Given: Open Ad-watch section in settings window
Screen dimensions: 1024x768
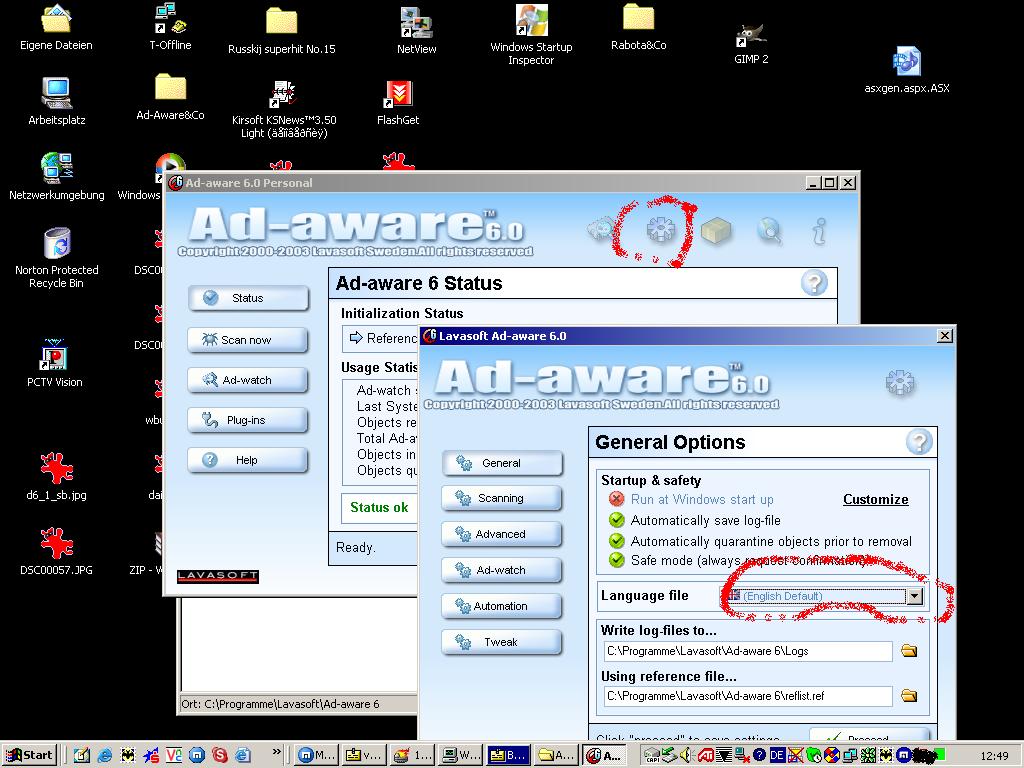Looking at the screenshot, I should (x=502, y=570).
